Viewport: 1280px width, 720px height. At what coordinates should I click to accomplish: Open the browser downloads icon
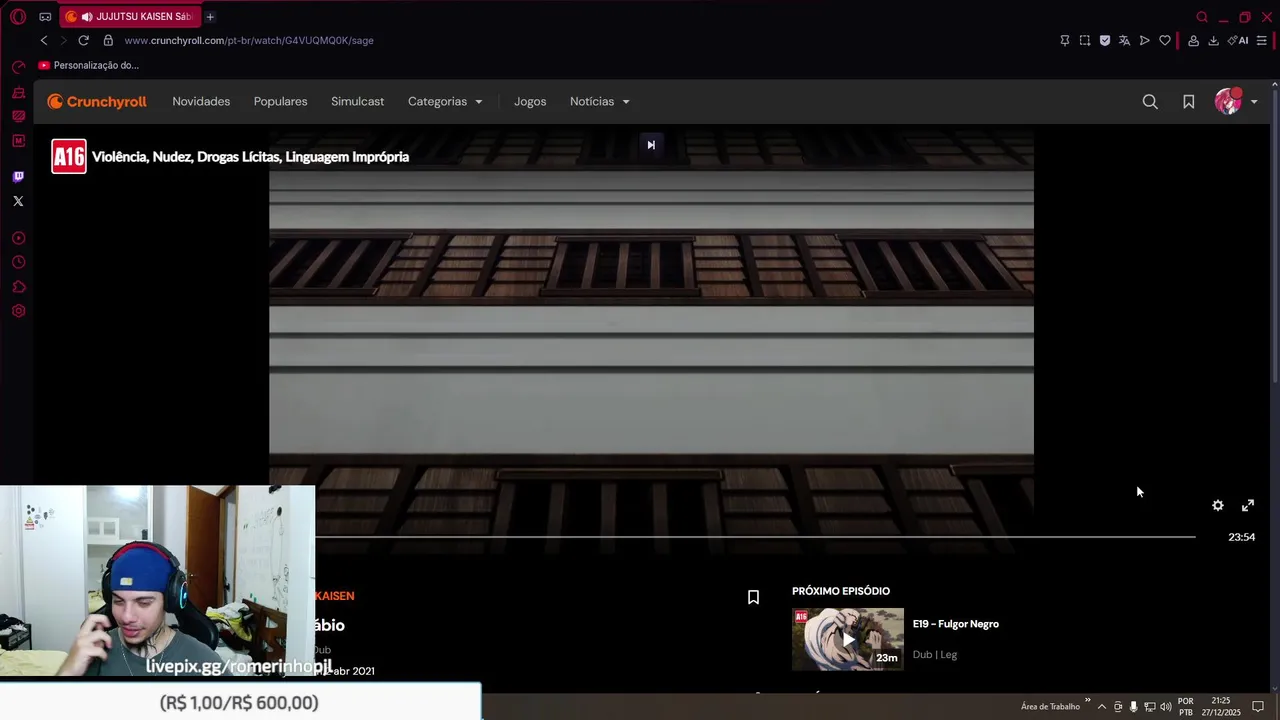coord(1213,40)
